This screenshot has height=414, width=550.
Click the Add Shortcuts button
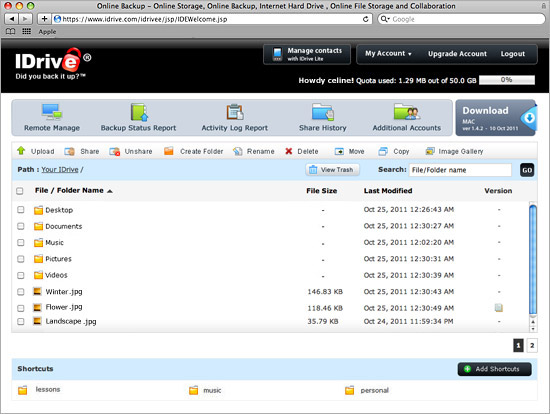click(x=494, y=369)
